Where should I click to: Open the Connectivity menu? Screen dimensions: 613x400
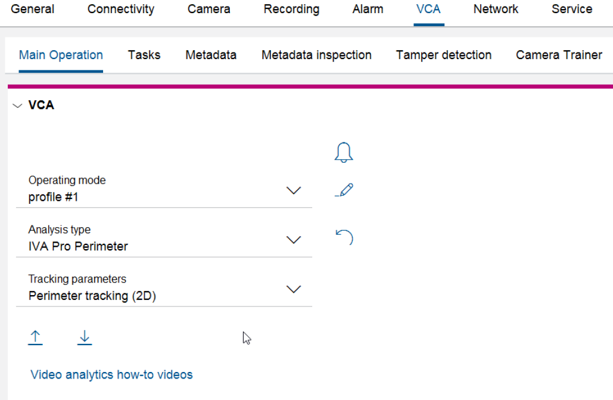click(121, 10)
